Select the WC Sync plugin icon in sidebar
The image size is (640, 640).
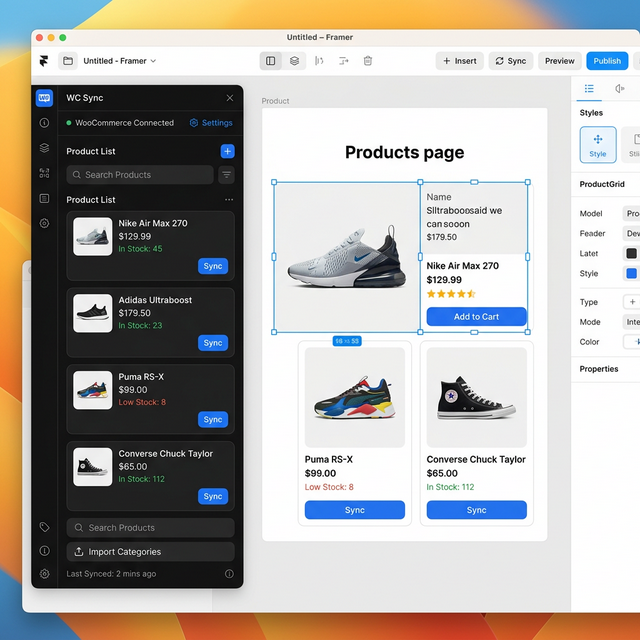tap(44, 98)
